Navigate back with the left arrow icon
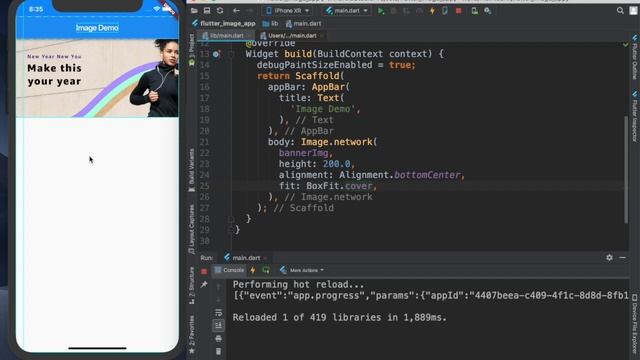640x360 pixels. click(236, 11)
